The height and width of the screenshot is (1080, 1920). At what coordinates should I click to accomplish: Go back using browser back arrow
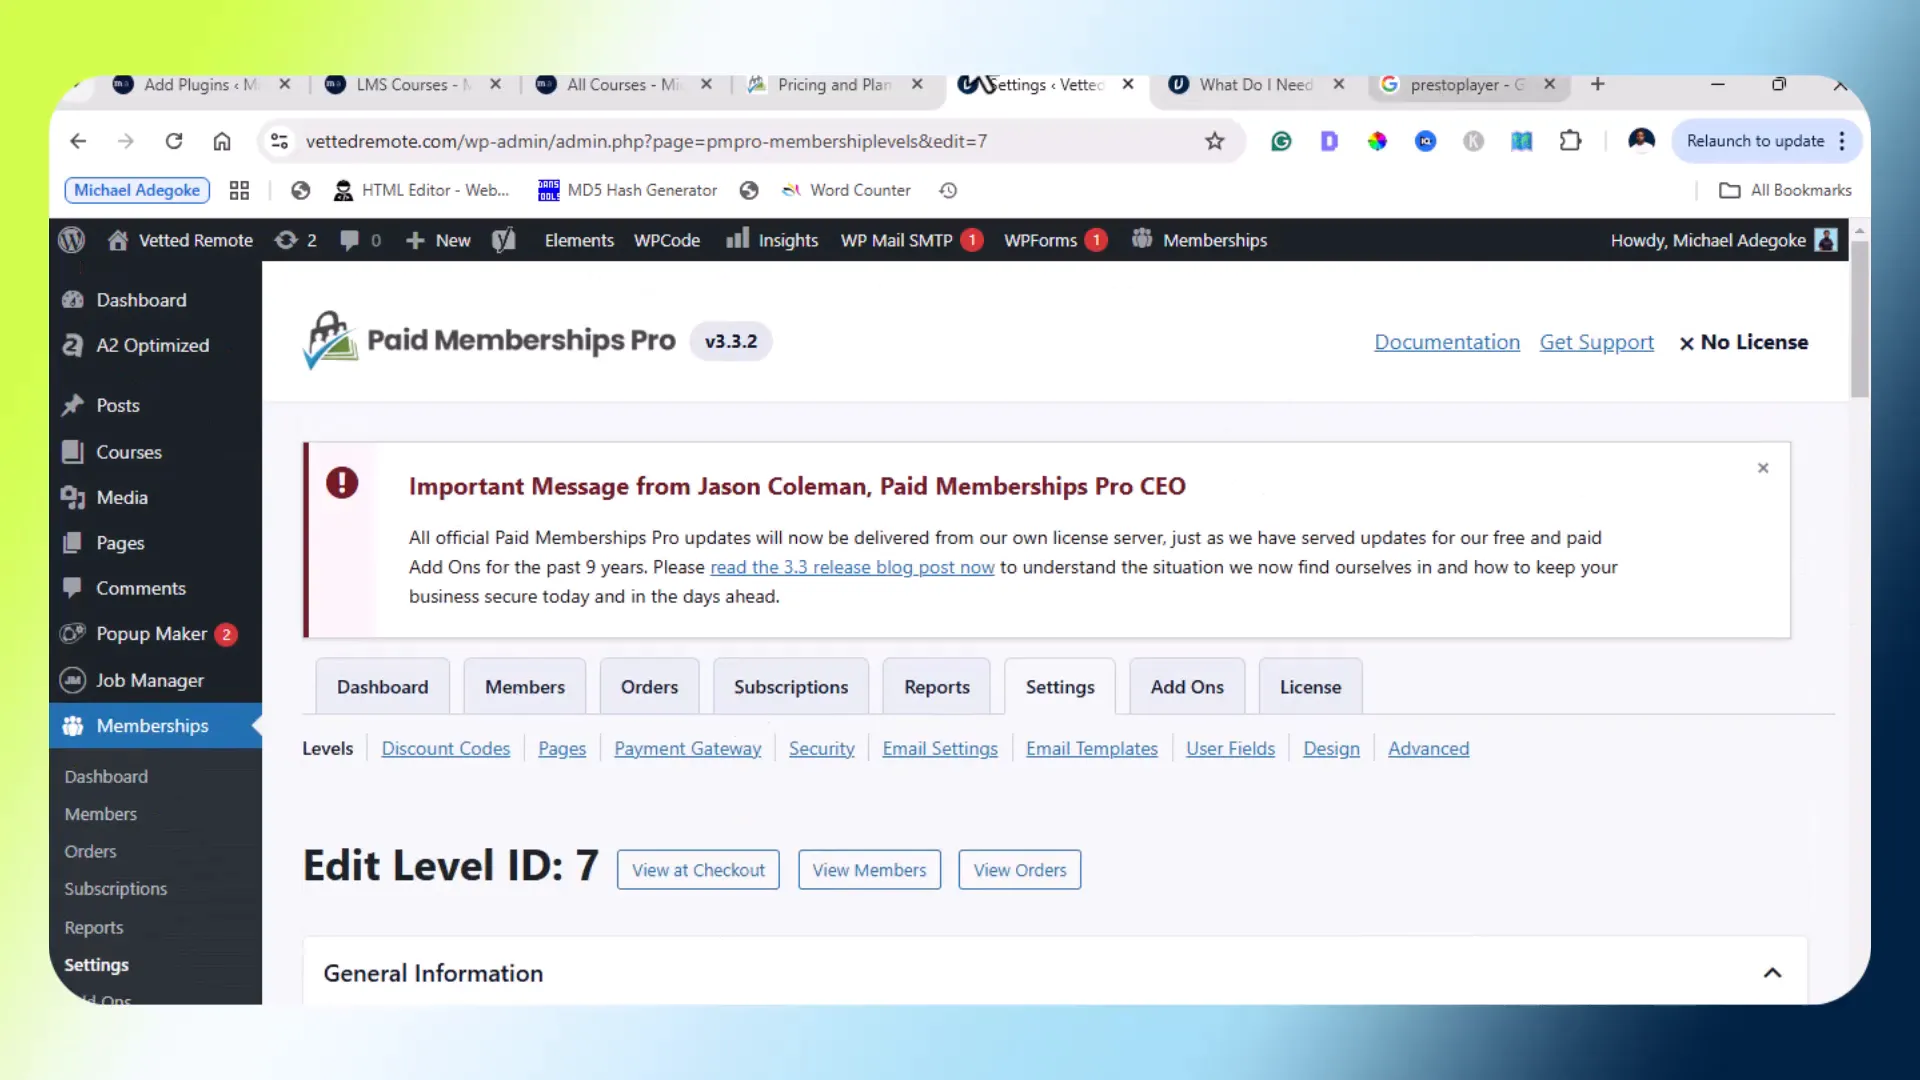pyautogui.click(x=78, y=141)
